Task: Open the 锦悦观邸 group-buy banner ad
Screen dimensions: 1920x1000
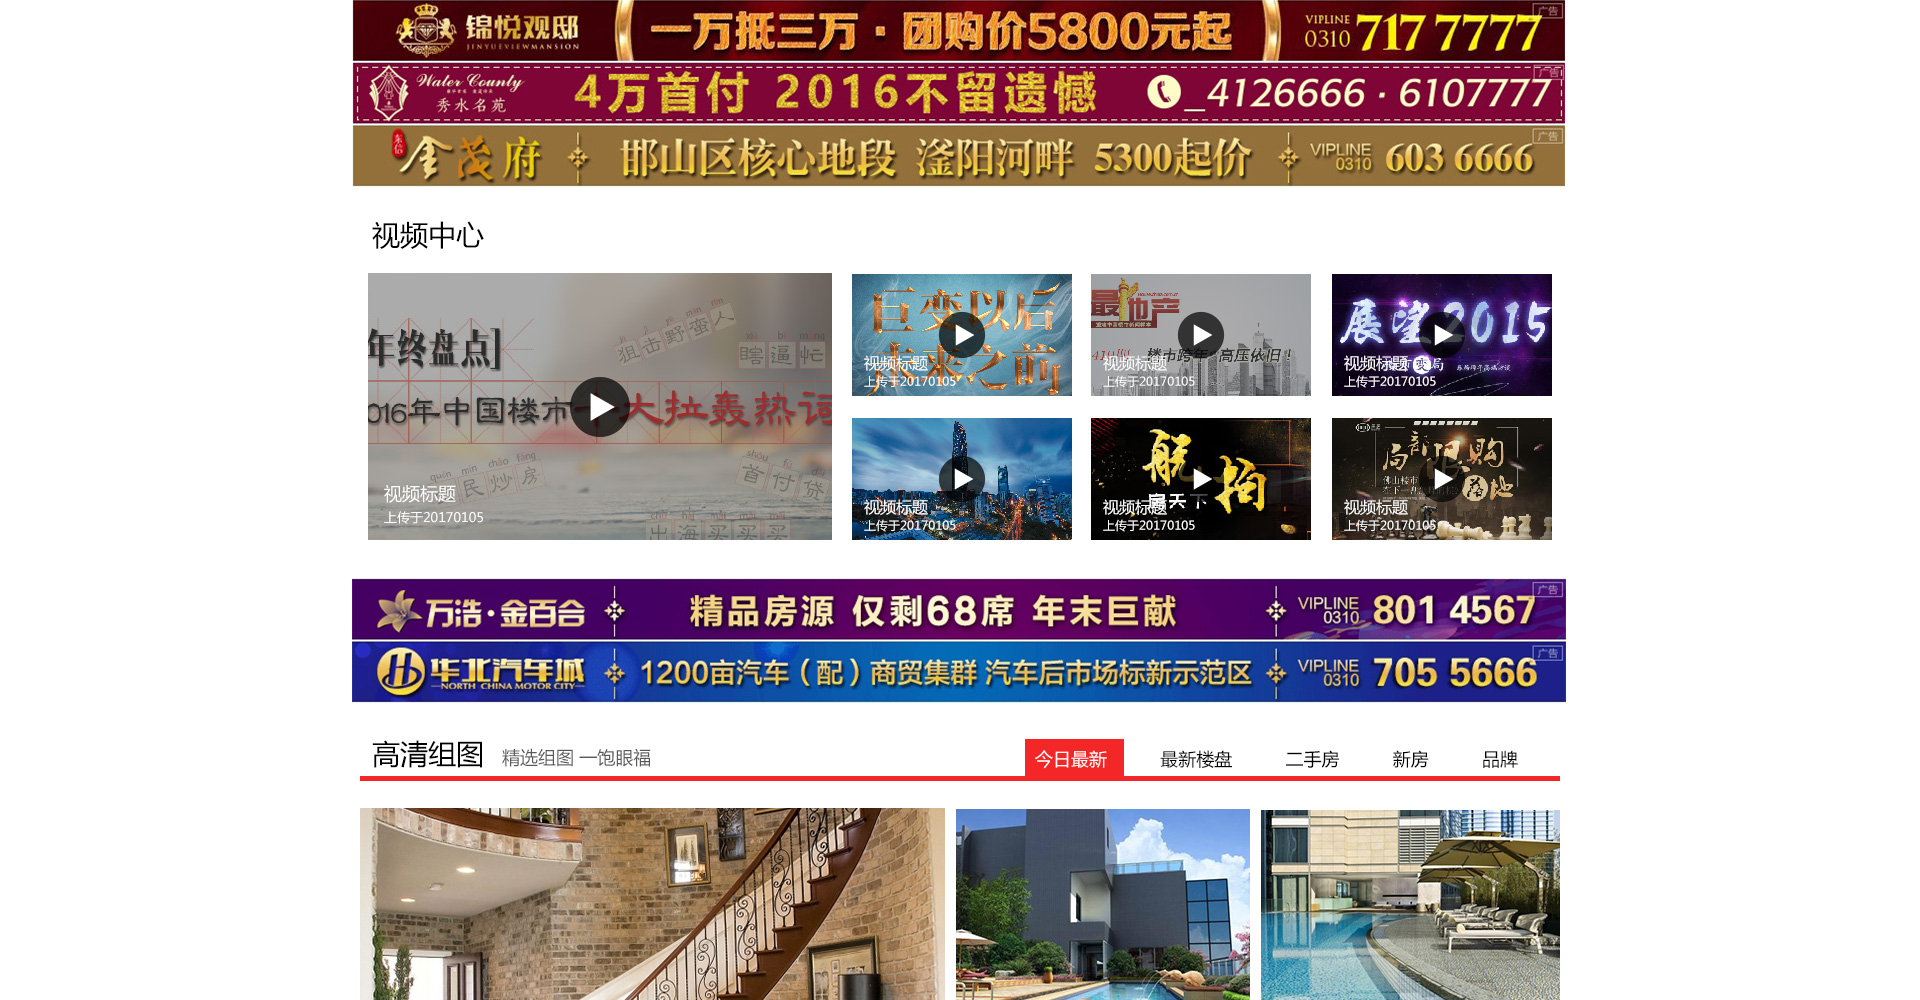Action: [x=958, y=31]
